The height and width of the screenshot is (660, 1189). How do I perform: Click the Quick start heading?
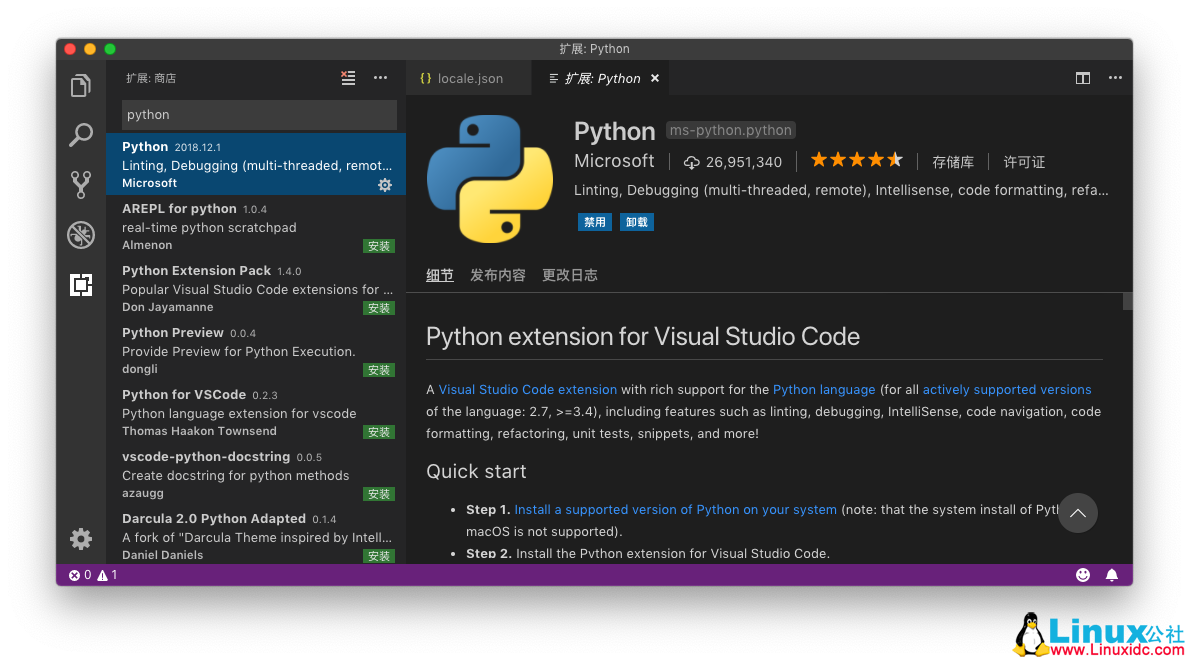pos(476,472)
